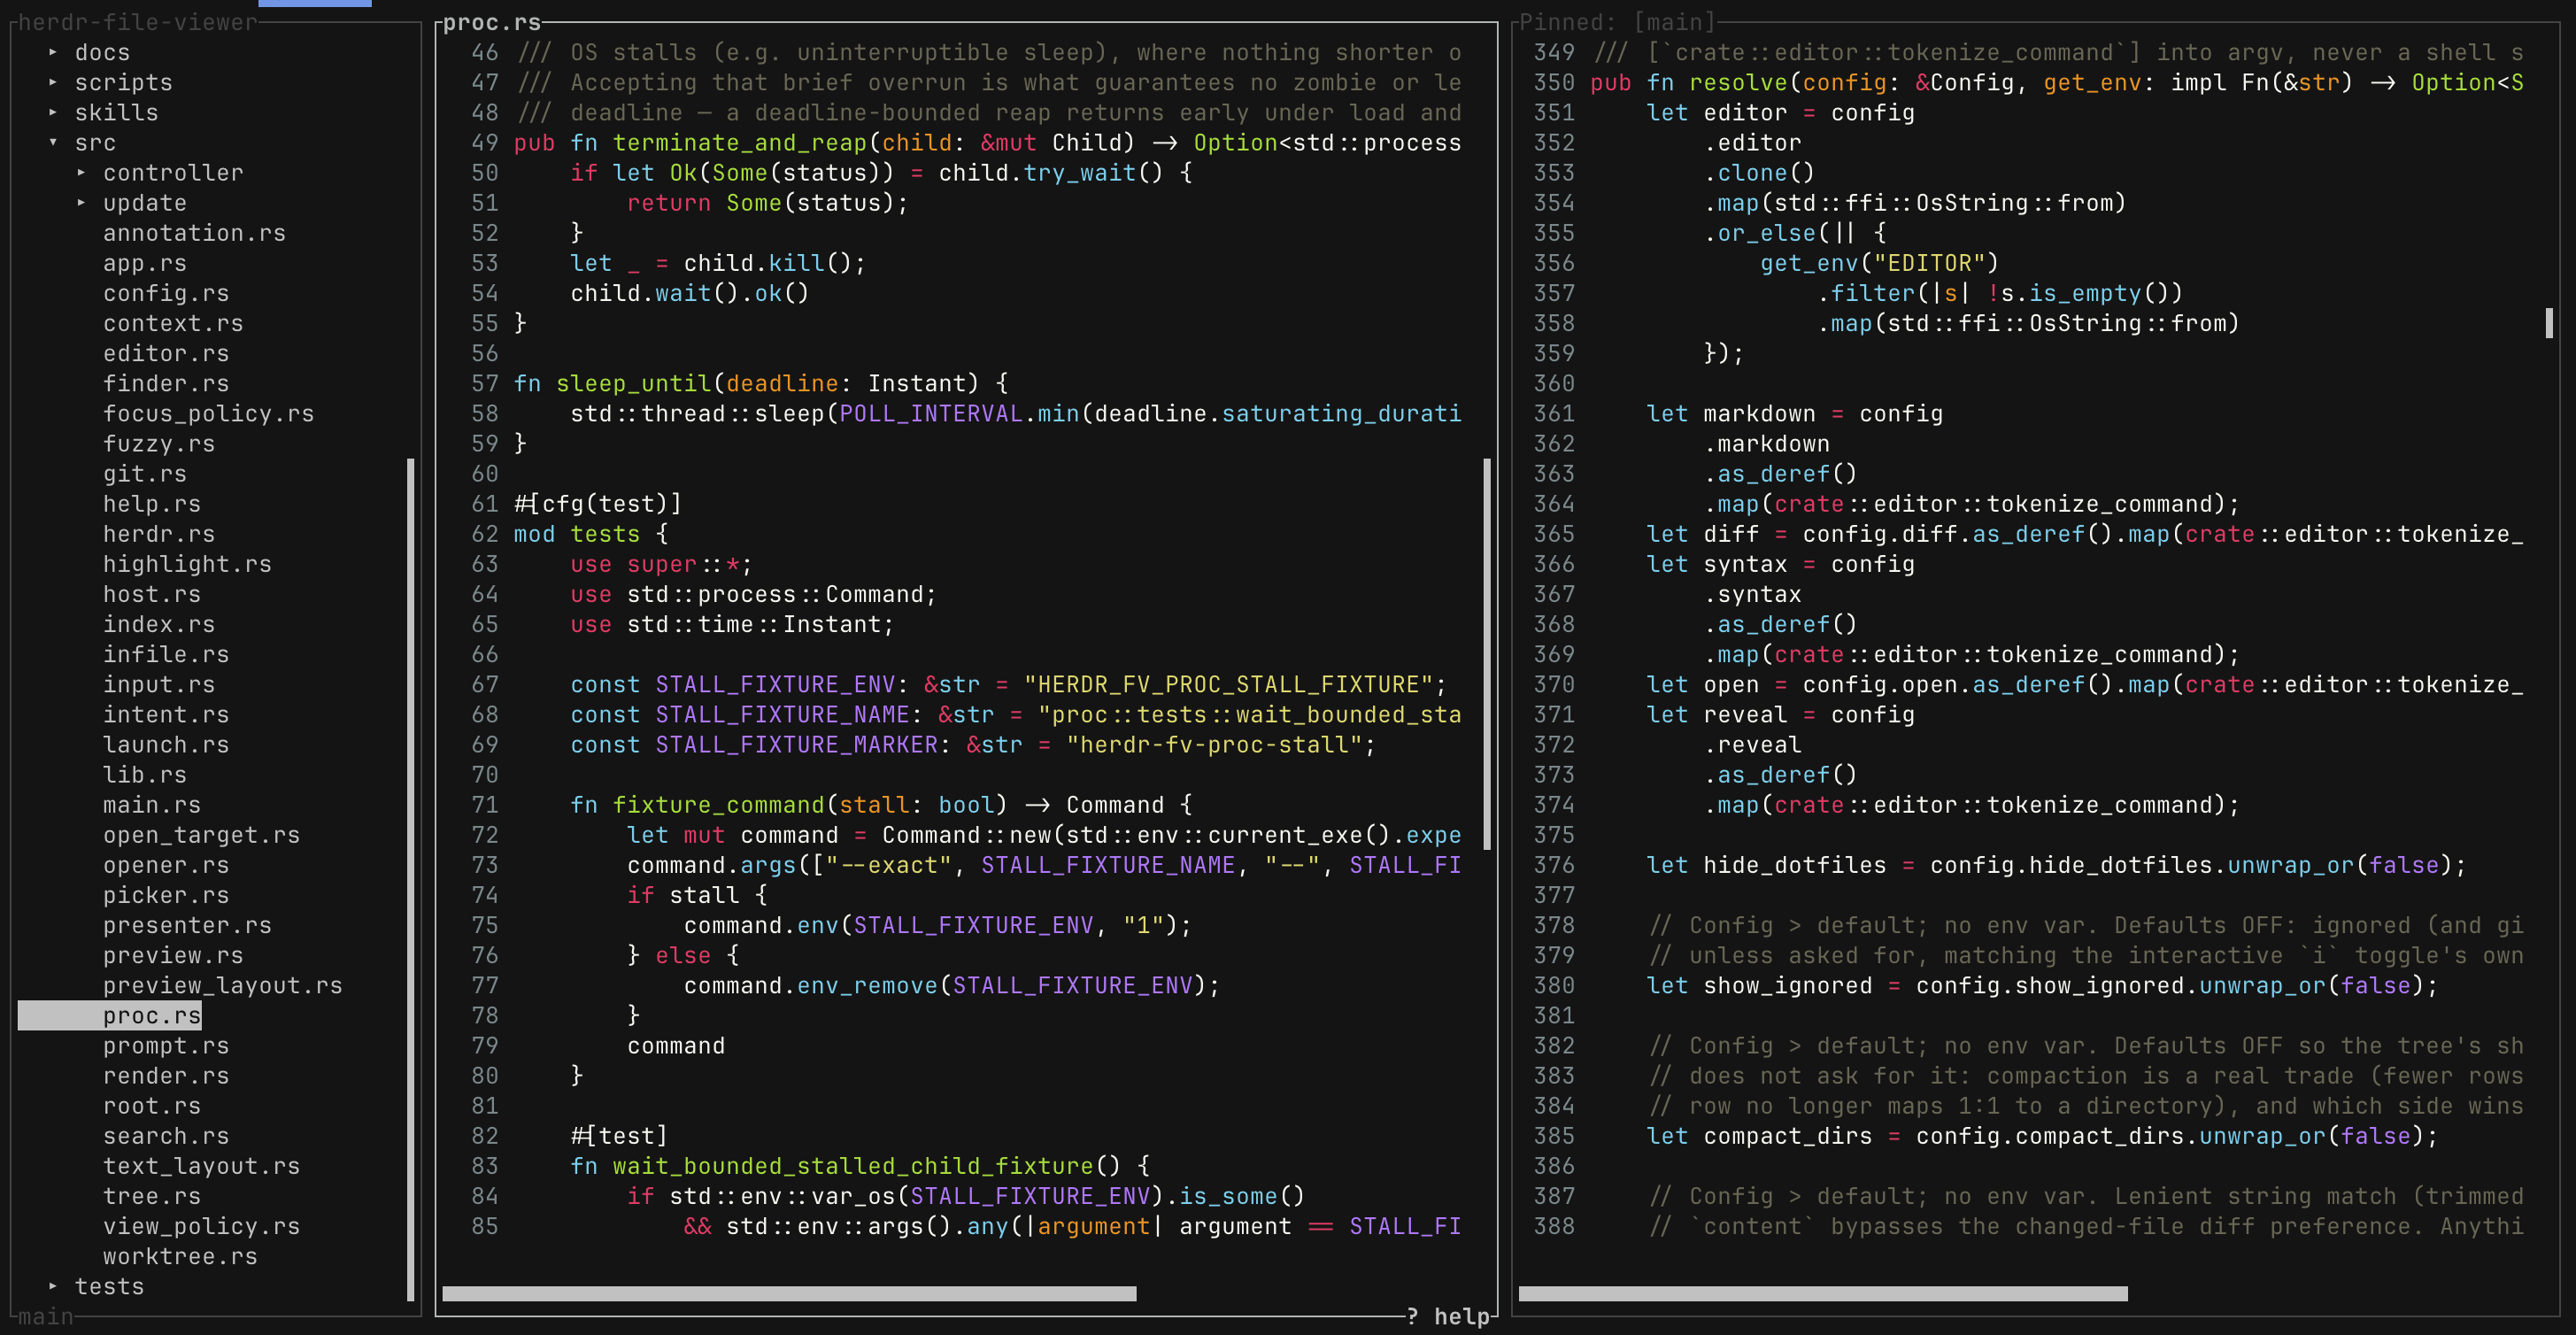Open host.rs in the tree

(152, 594)
